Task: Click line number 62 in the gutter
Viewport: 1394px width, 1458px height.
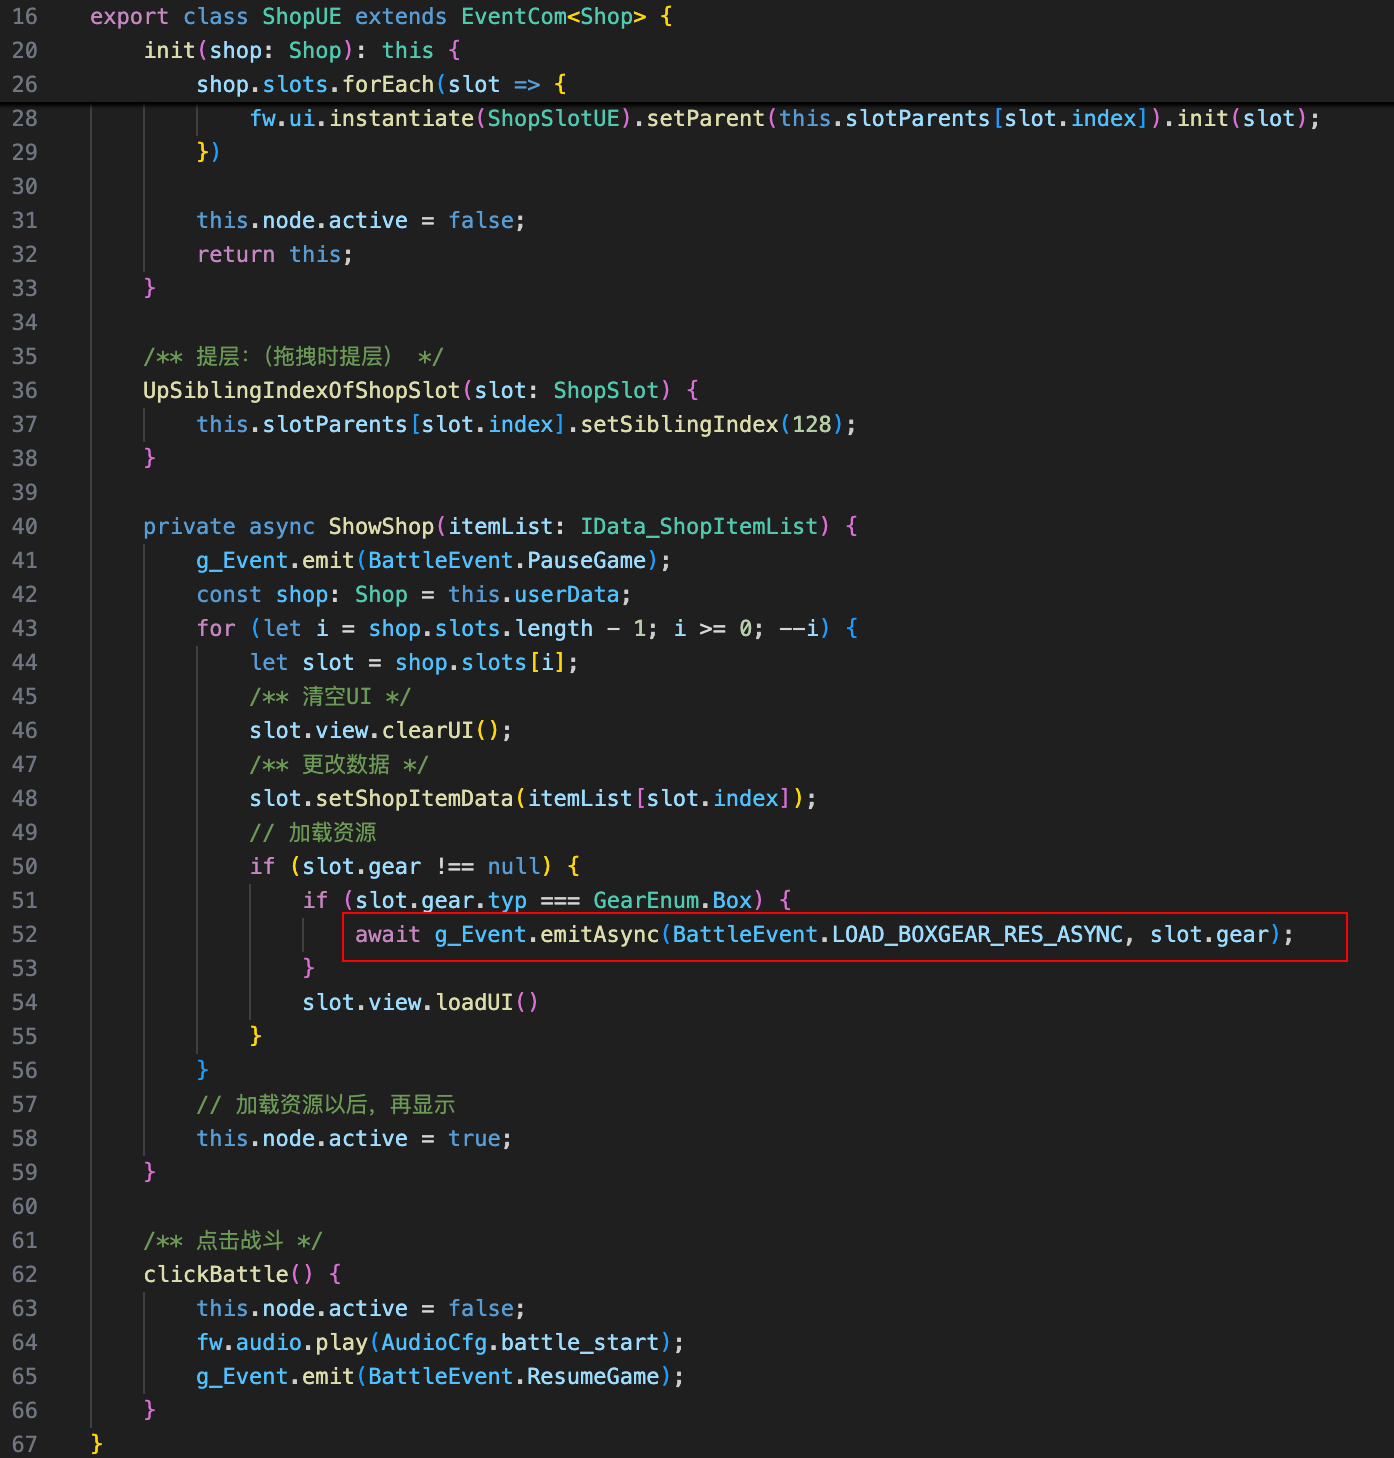Action: 25,1274
